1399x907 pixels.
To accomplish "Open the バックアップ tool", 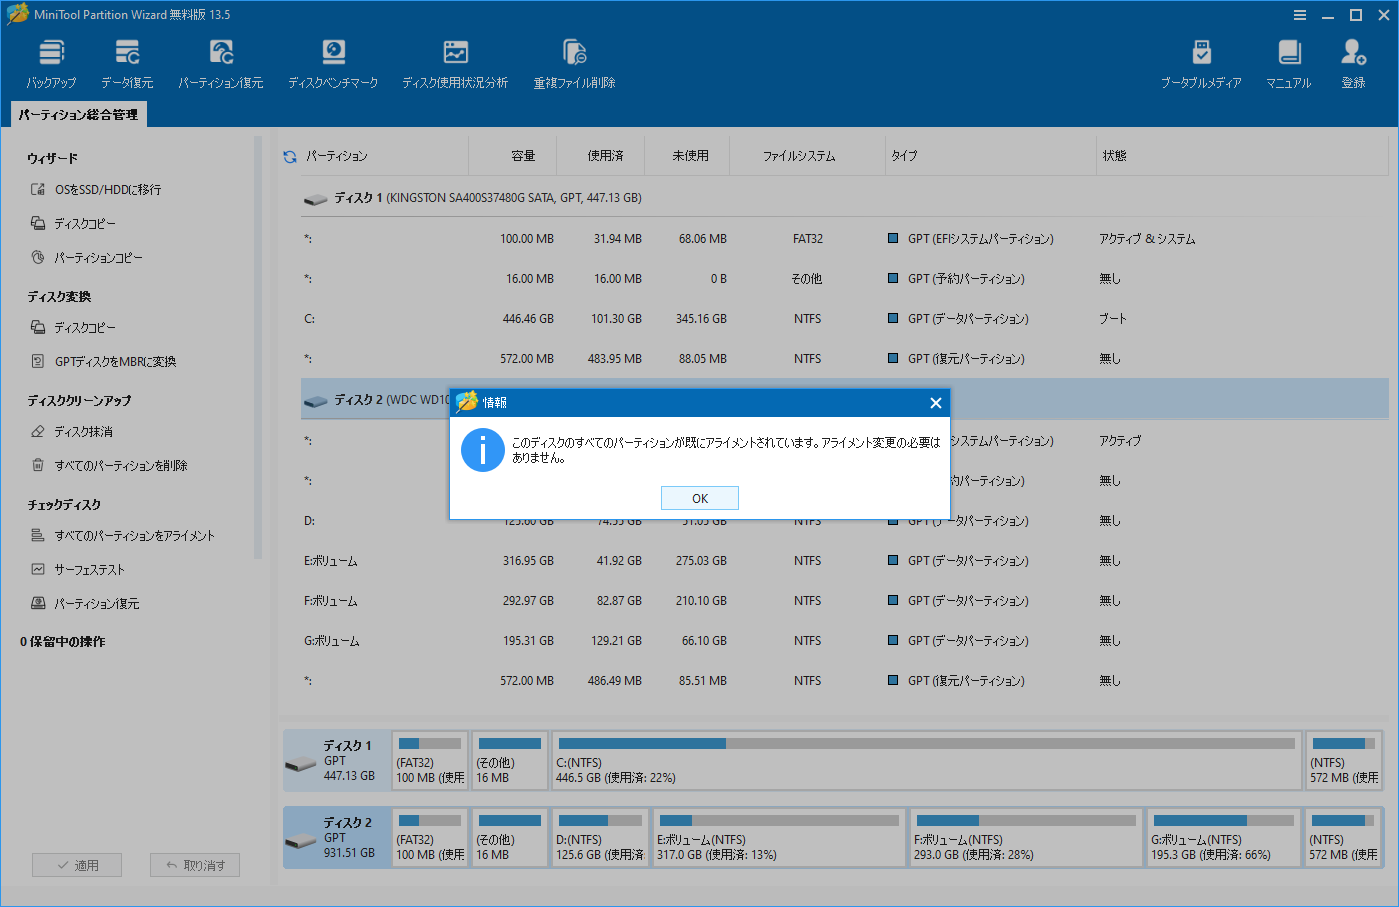I will coord(51,60).
